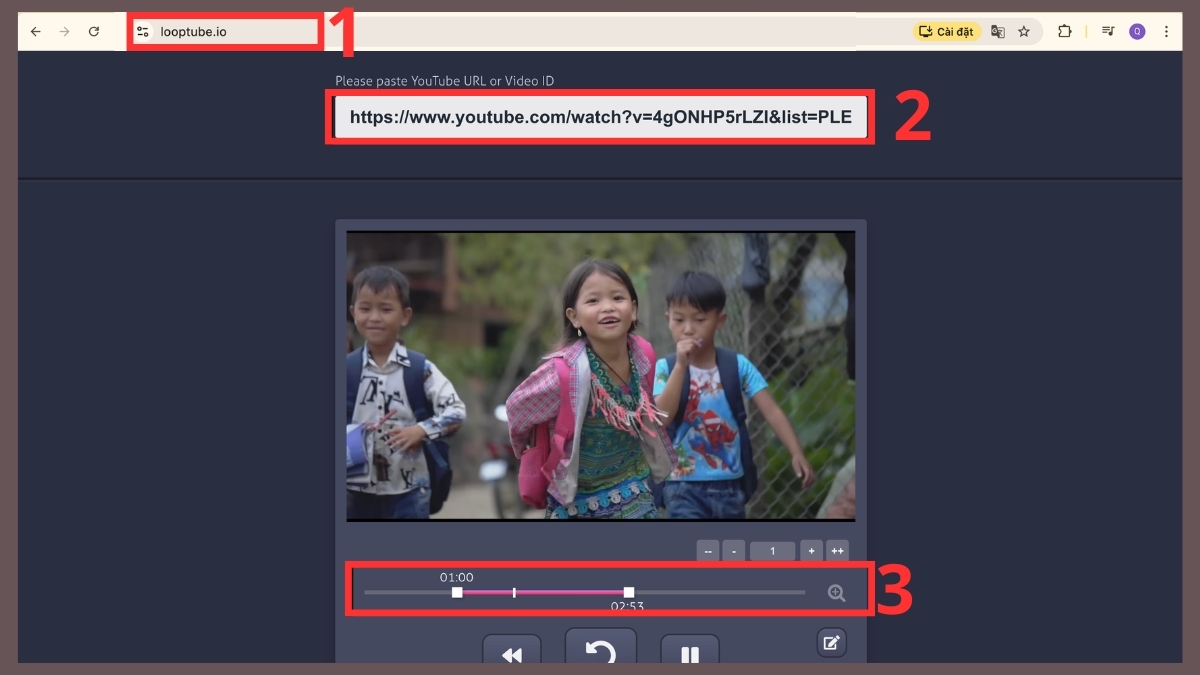Open the Q profile account menu
Image resolution: width=1200 pixels, height=675 pixels.
1137,31
